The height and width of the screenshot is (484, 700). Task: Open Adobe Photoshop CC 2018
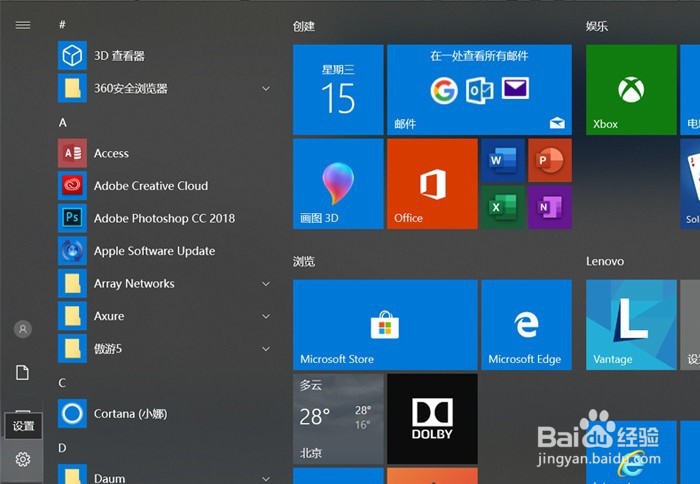165,218
